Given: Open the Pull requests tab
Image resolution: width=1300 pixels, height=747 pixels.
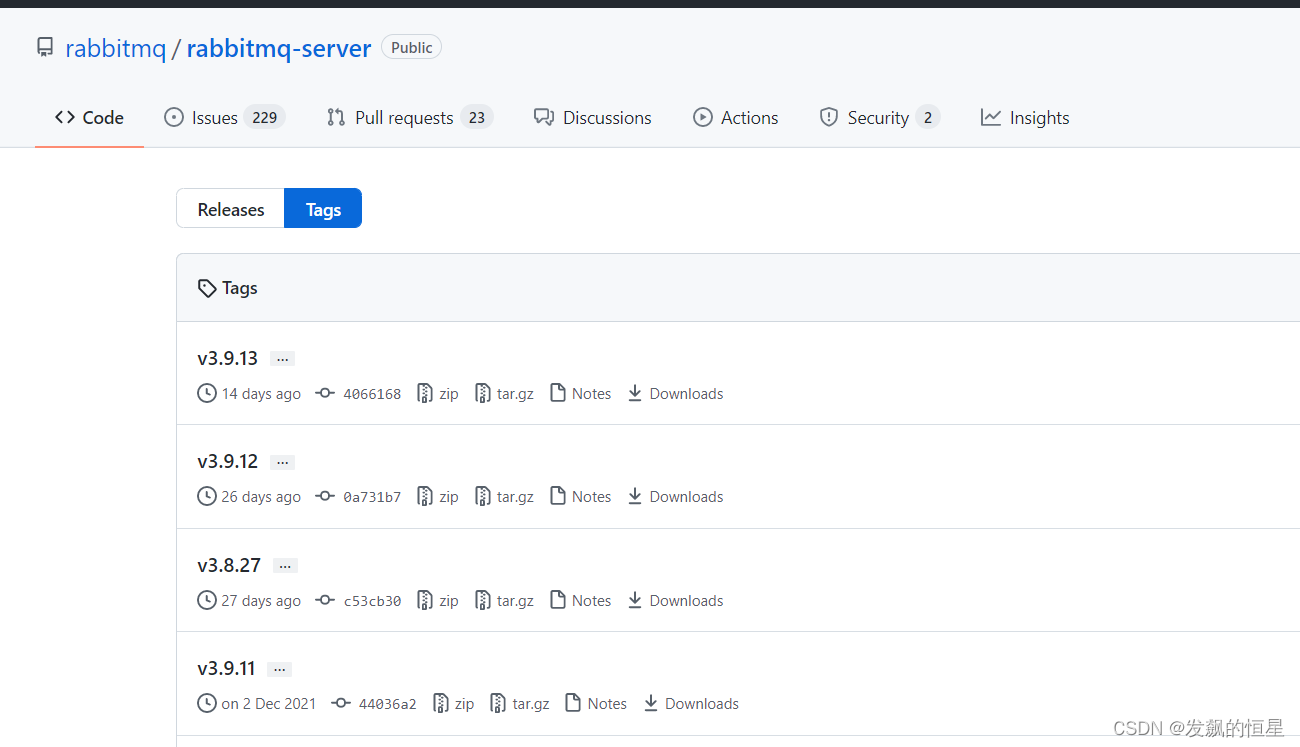Looking at the screenshot, I should coord(410,118).
